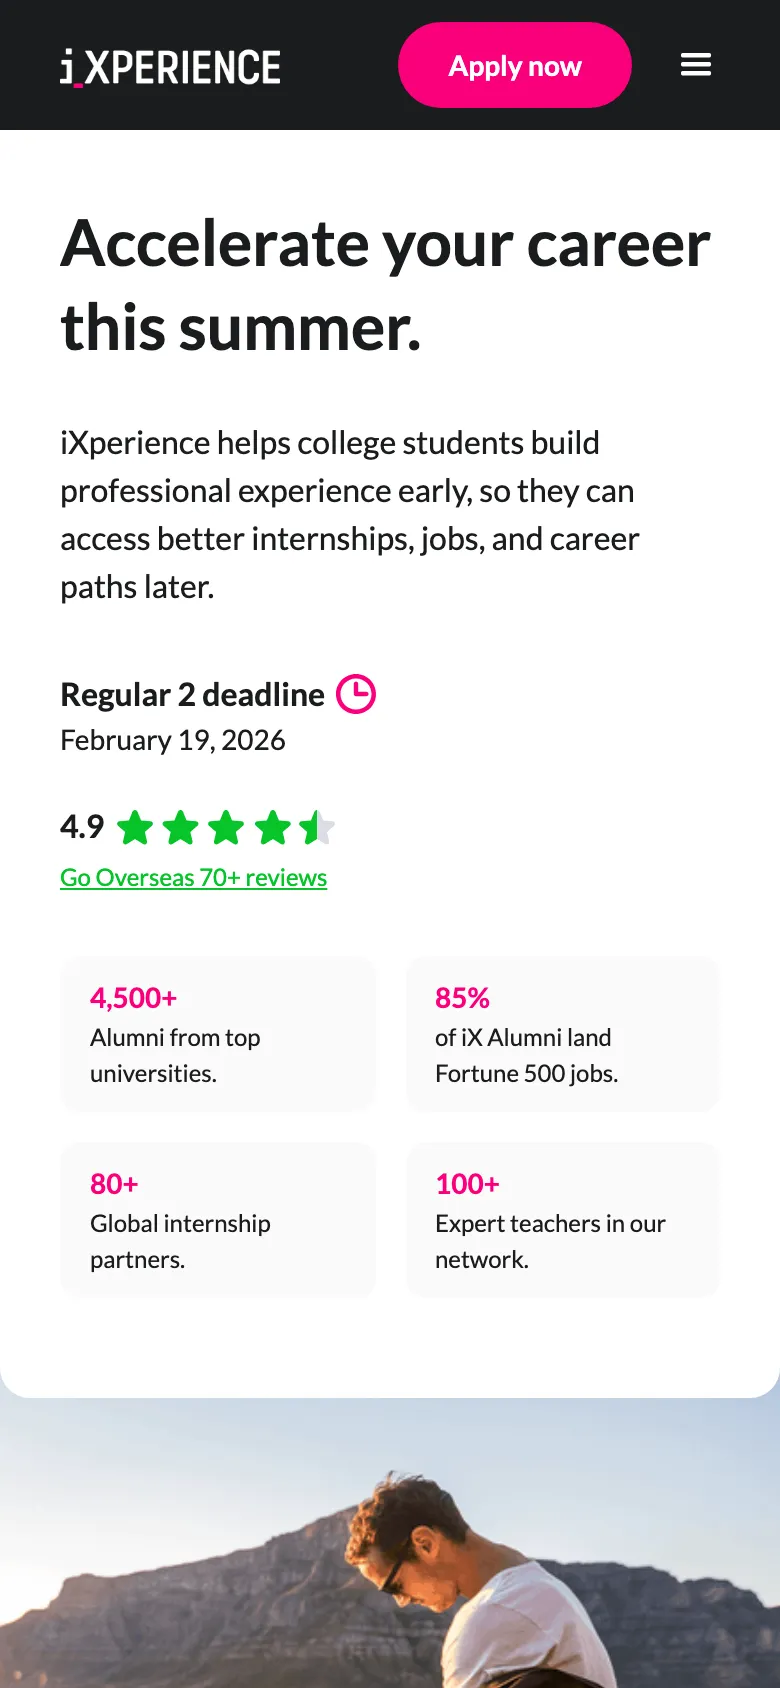Open Go Overseas 70+ reviews link
Screen dimensions: 780x1688
pyautogui.click(x=194, y=877)
